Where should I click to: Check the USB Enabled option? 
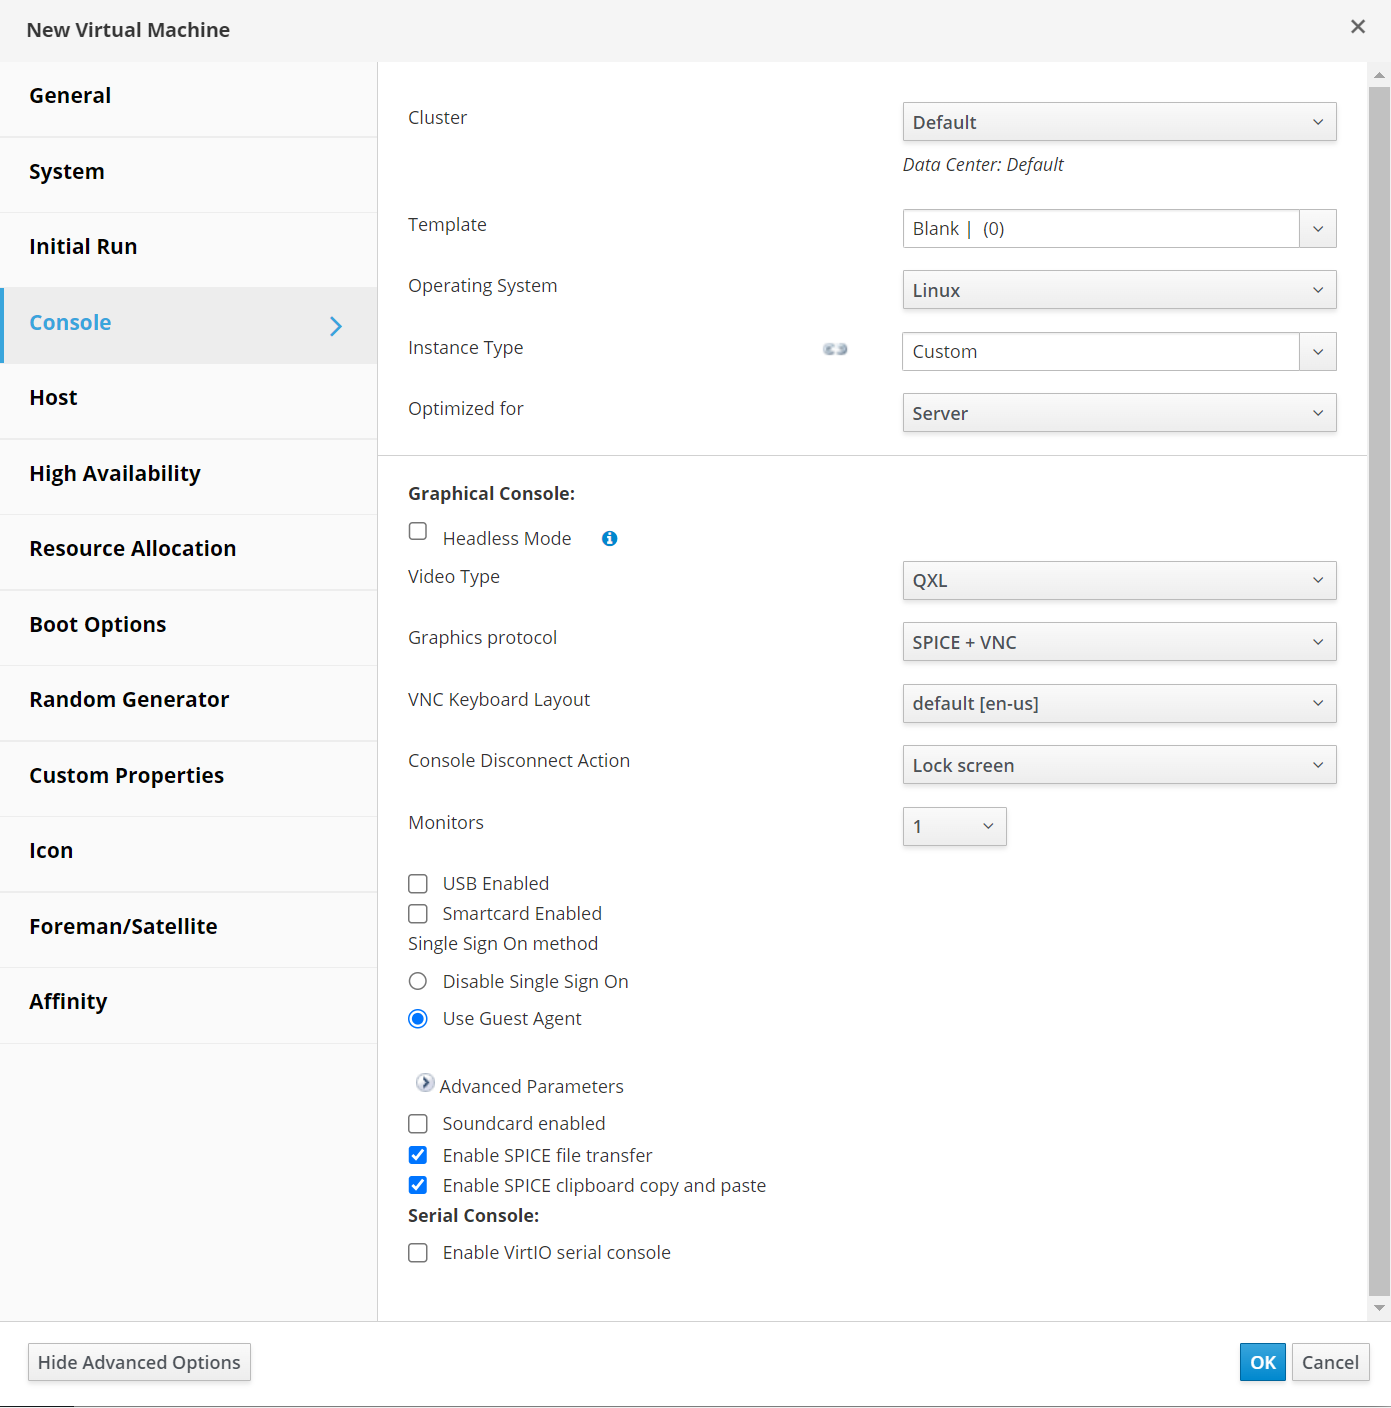point(418,884)
